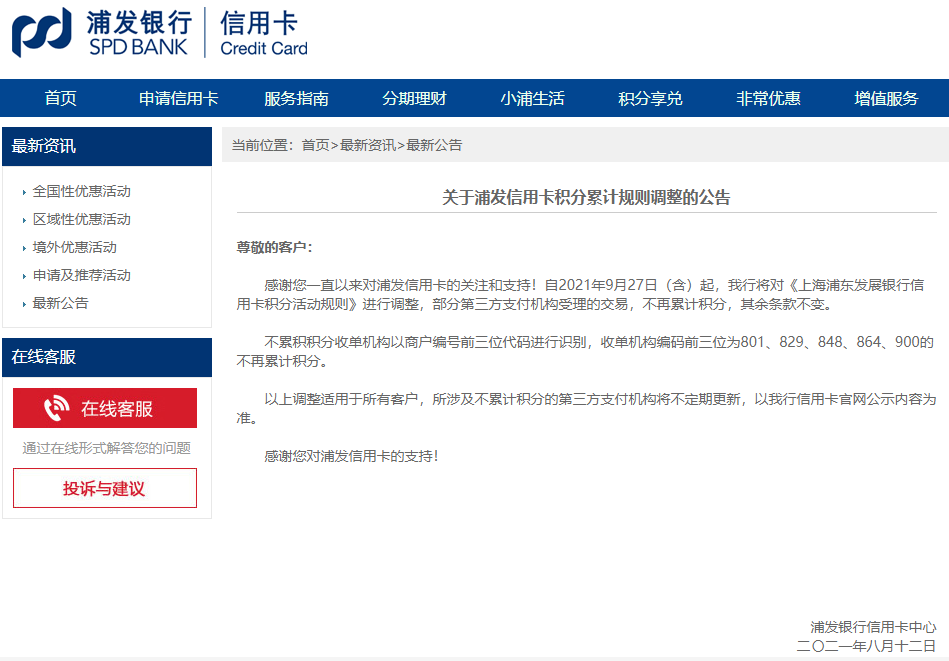Select 服务指南 in the navigation bar
The width and height of the screenshot is (949, 661).
click(x=296, y=98)
